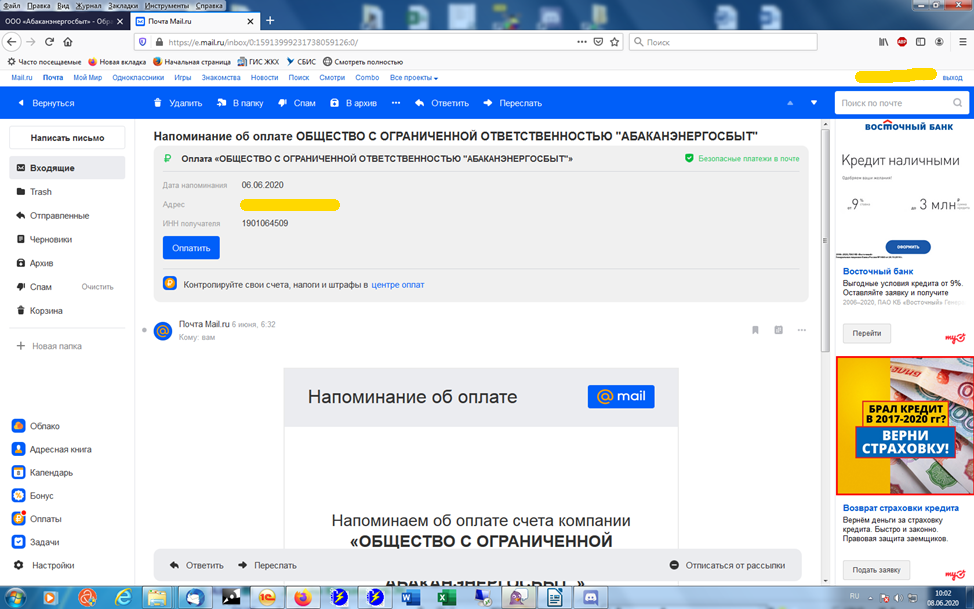
Task: Open the Бонус section
Action: click(x=33, y=496)
